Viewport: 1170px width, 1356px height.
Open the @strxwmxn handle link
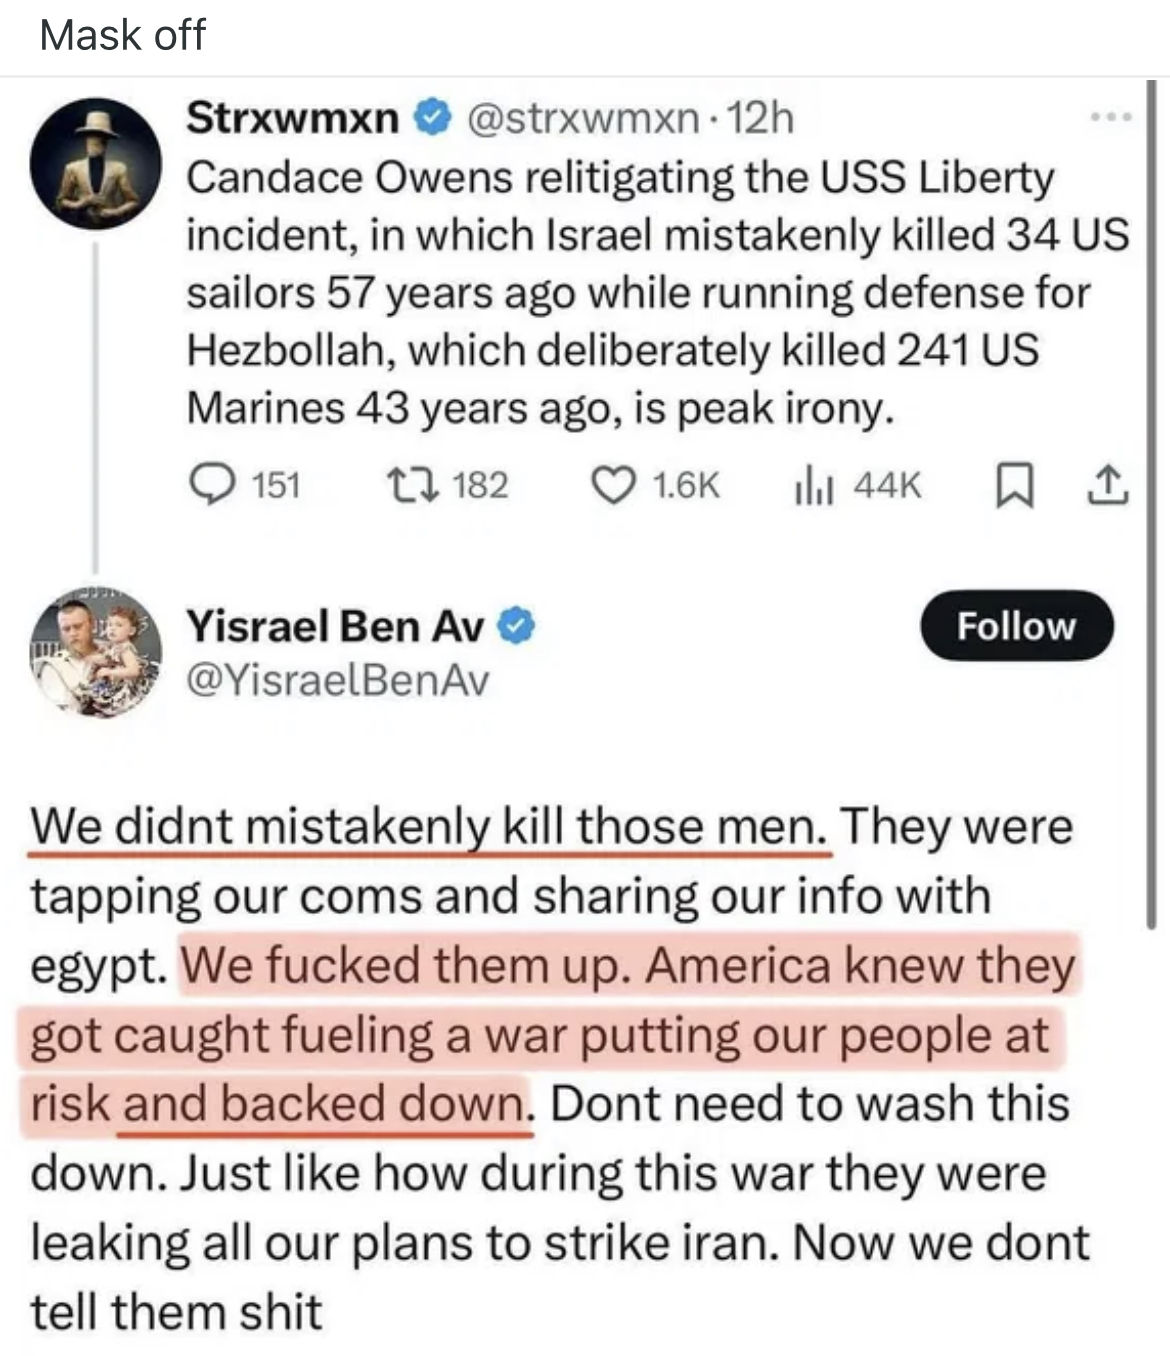tap(583, 119)
